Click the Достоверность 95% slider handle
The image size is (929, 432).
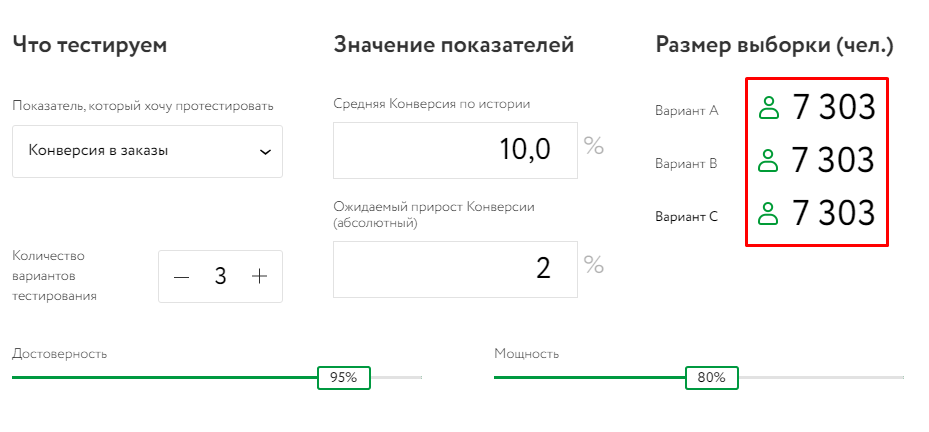[x=343, y=378]
